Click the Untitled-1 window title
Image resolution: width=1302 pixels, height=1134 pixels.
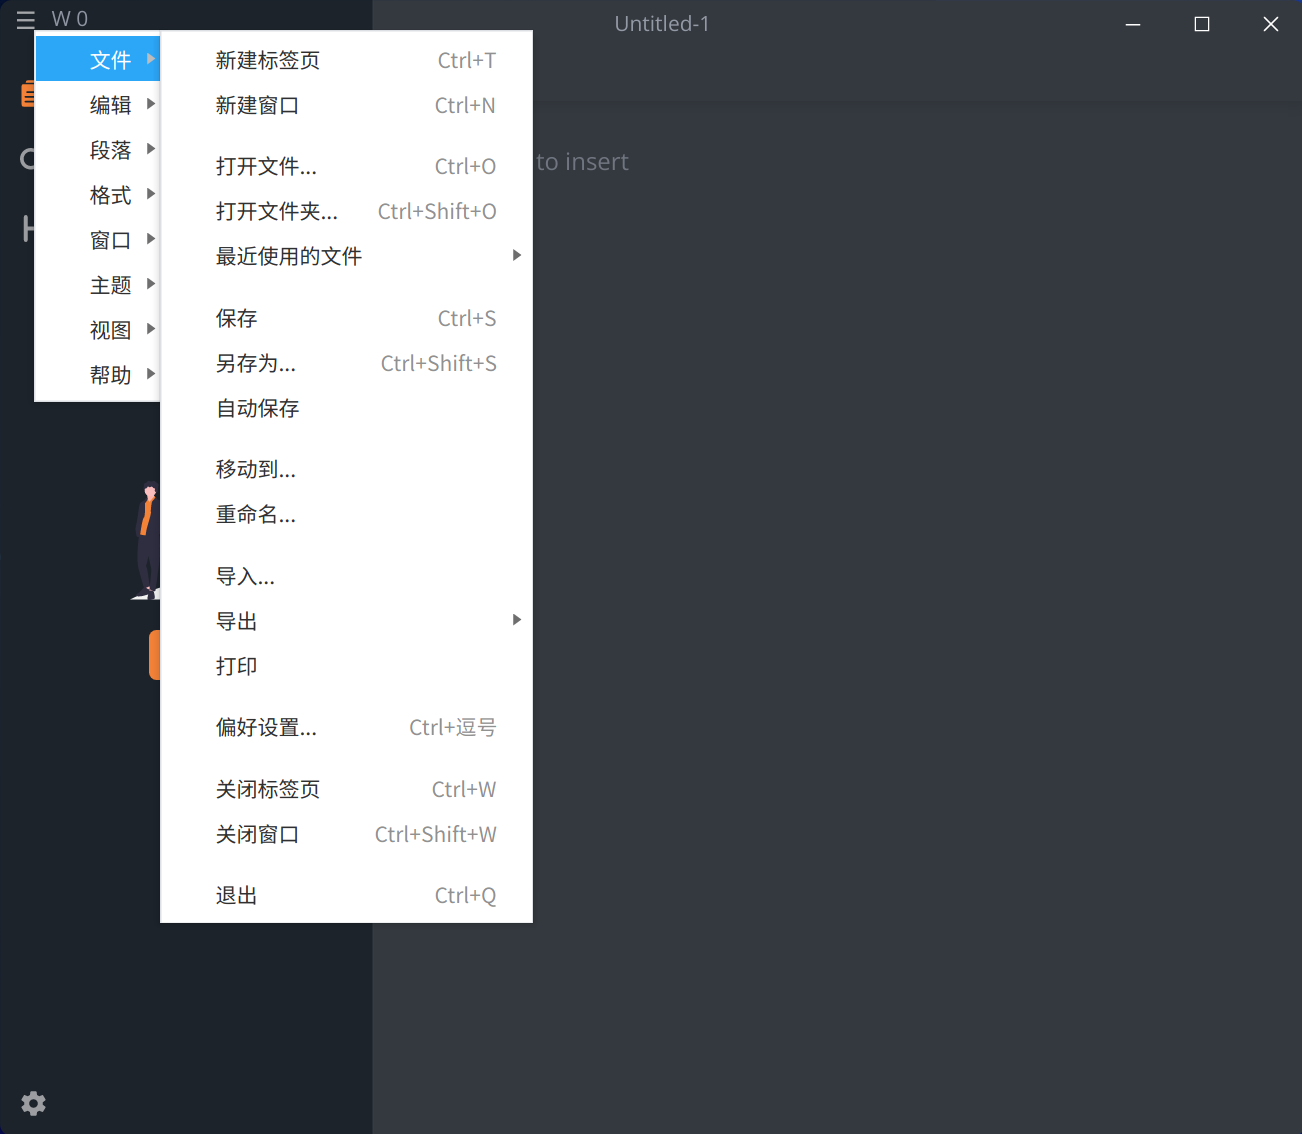[662, 23]
